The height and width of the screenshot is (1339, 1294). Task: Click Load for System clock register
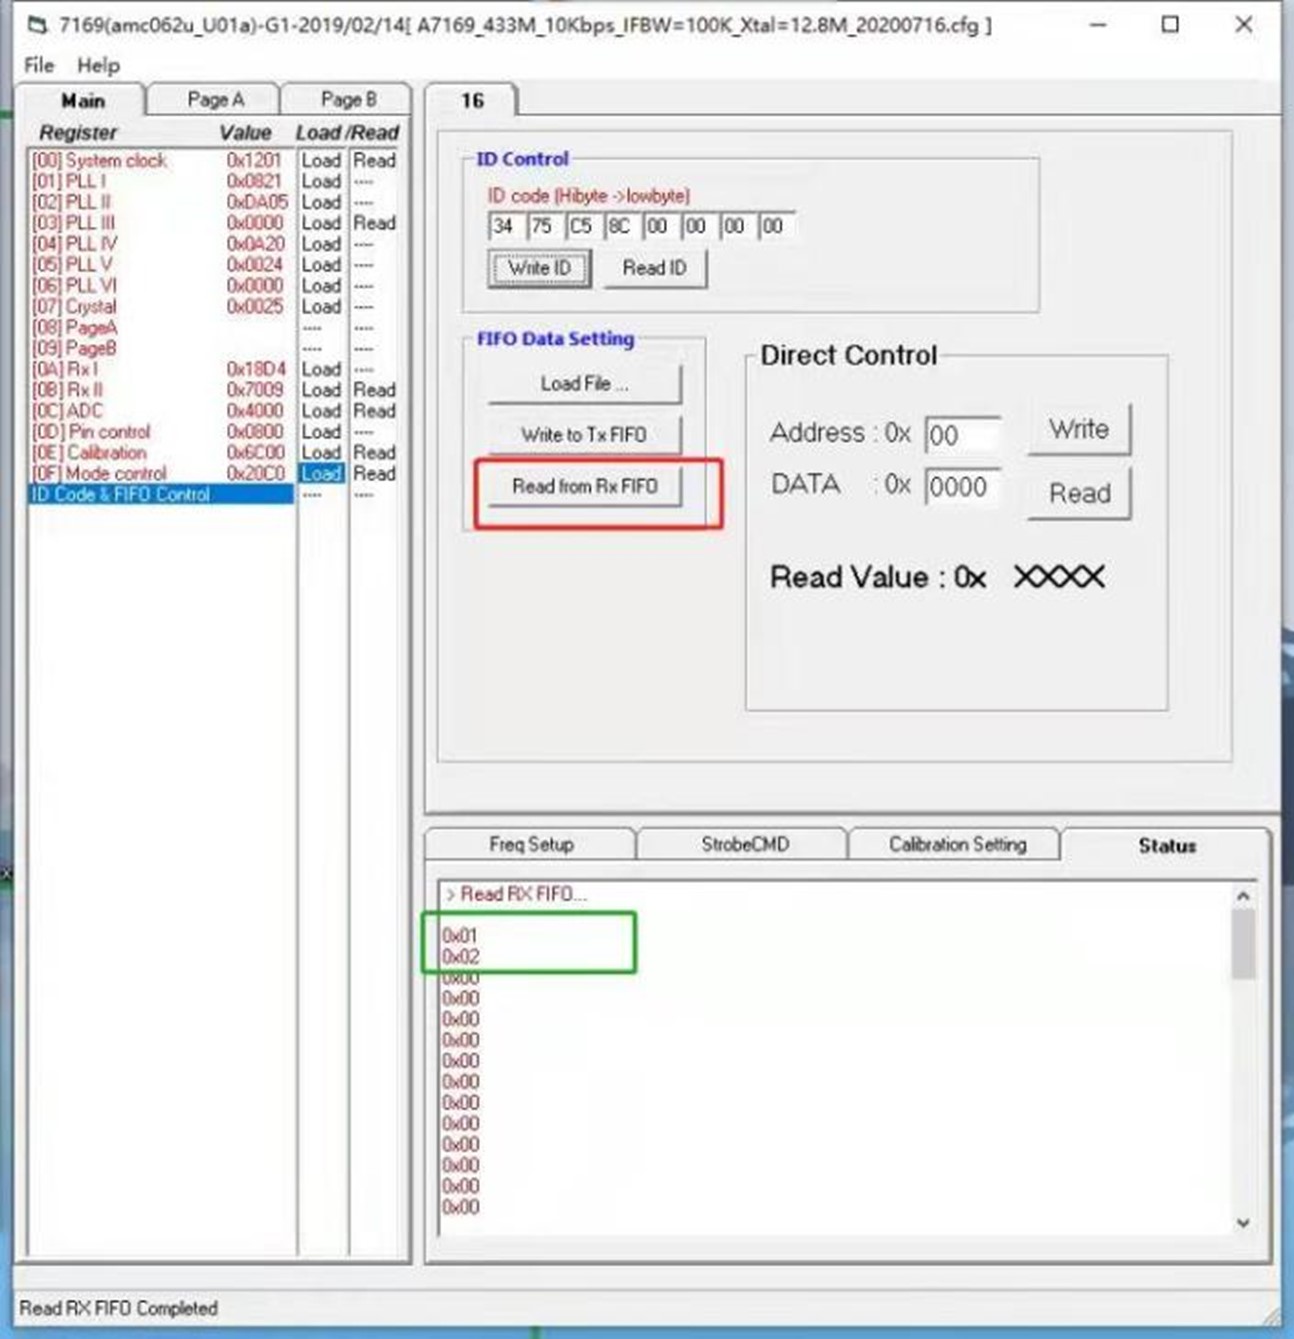(322, 161)
